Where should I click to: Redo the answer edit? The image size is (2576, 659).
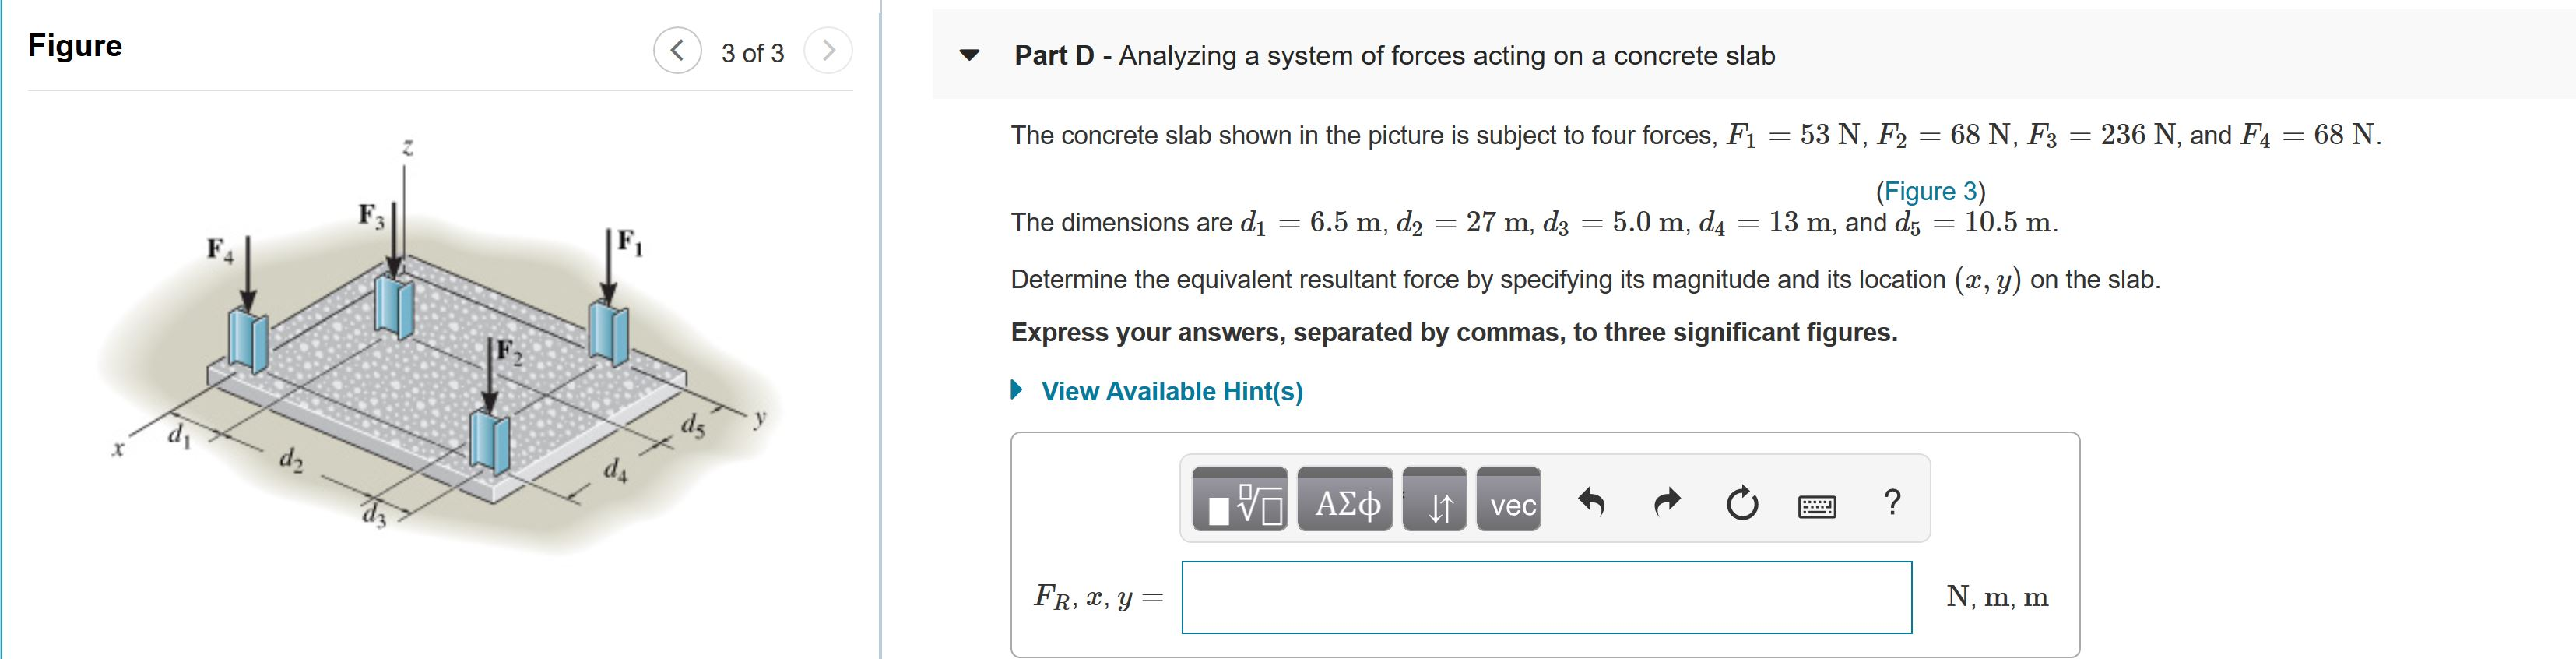pos(1667,503)
